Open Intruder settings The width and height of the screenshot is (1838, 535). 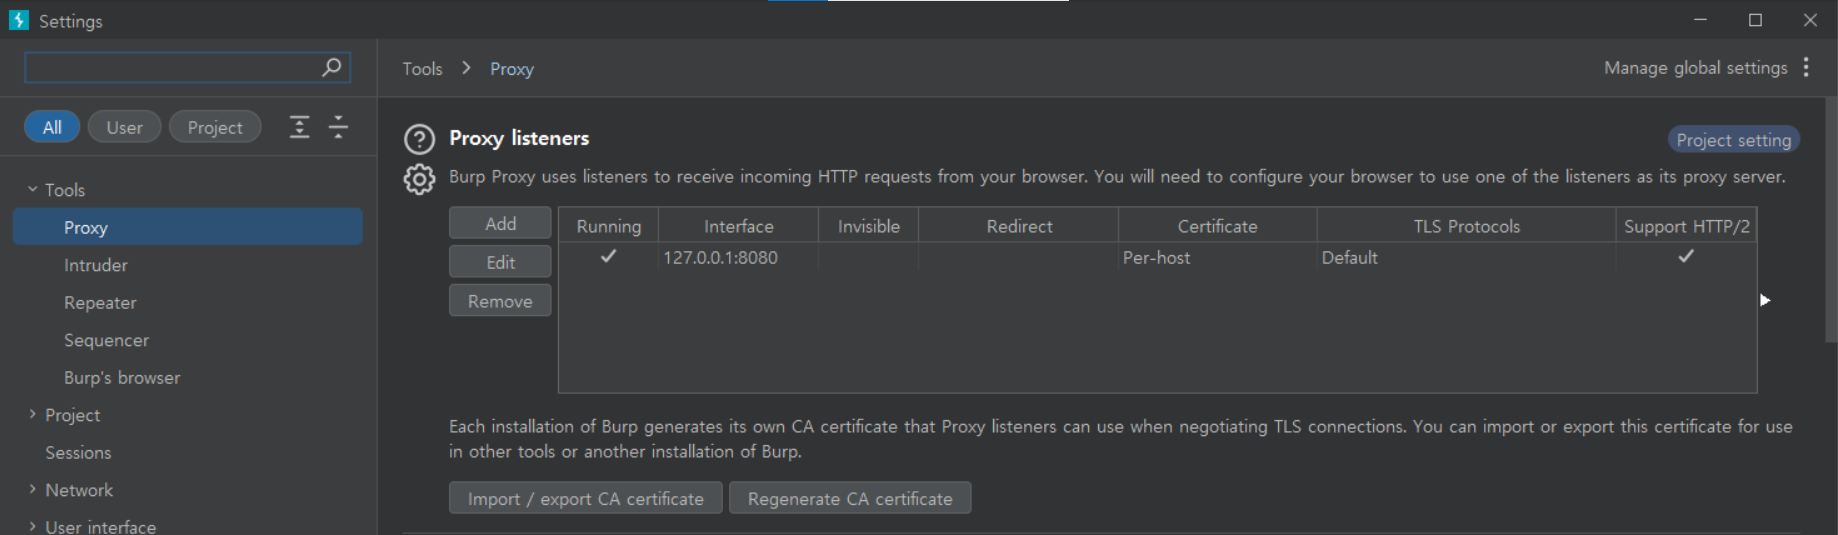coord(96,265)
